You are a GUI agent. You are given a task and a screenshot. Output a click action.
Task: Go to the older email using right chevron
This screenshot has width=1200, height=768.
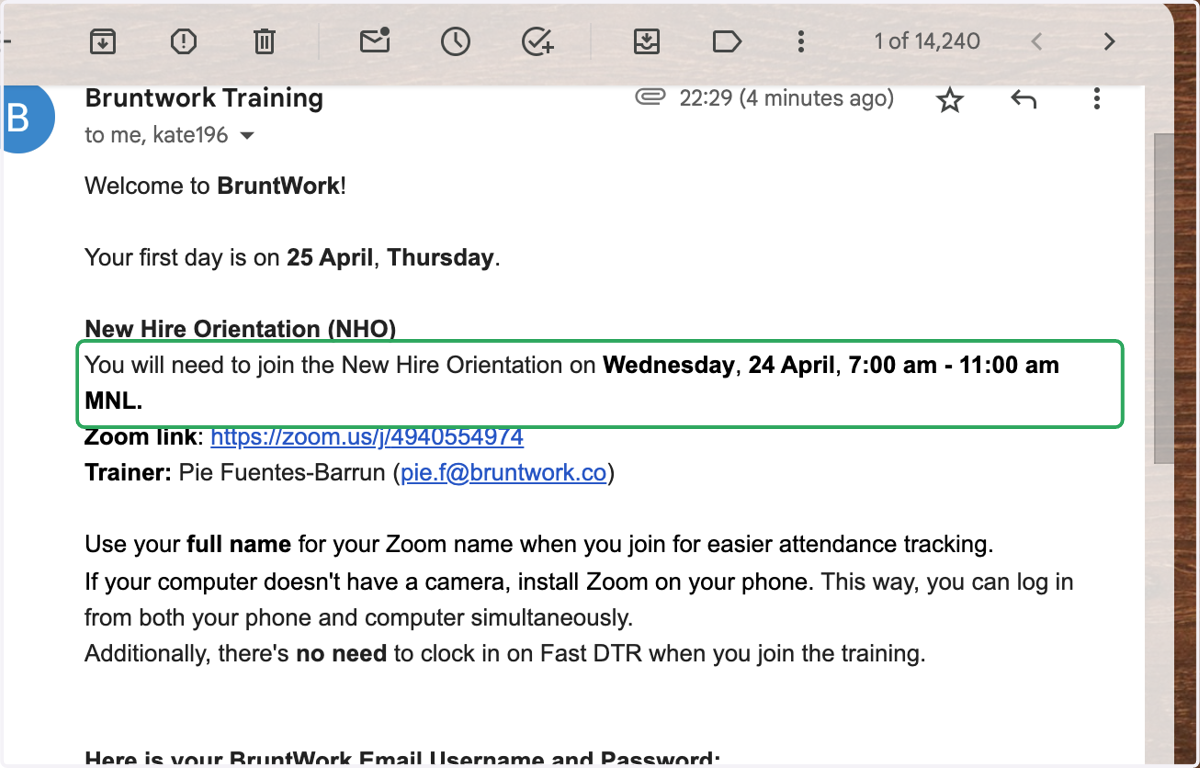click(1109, 41)
